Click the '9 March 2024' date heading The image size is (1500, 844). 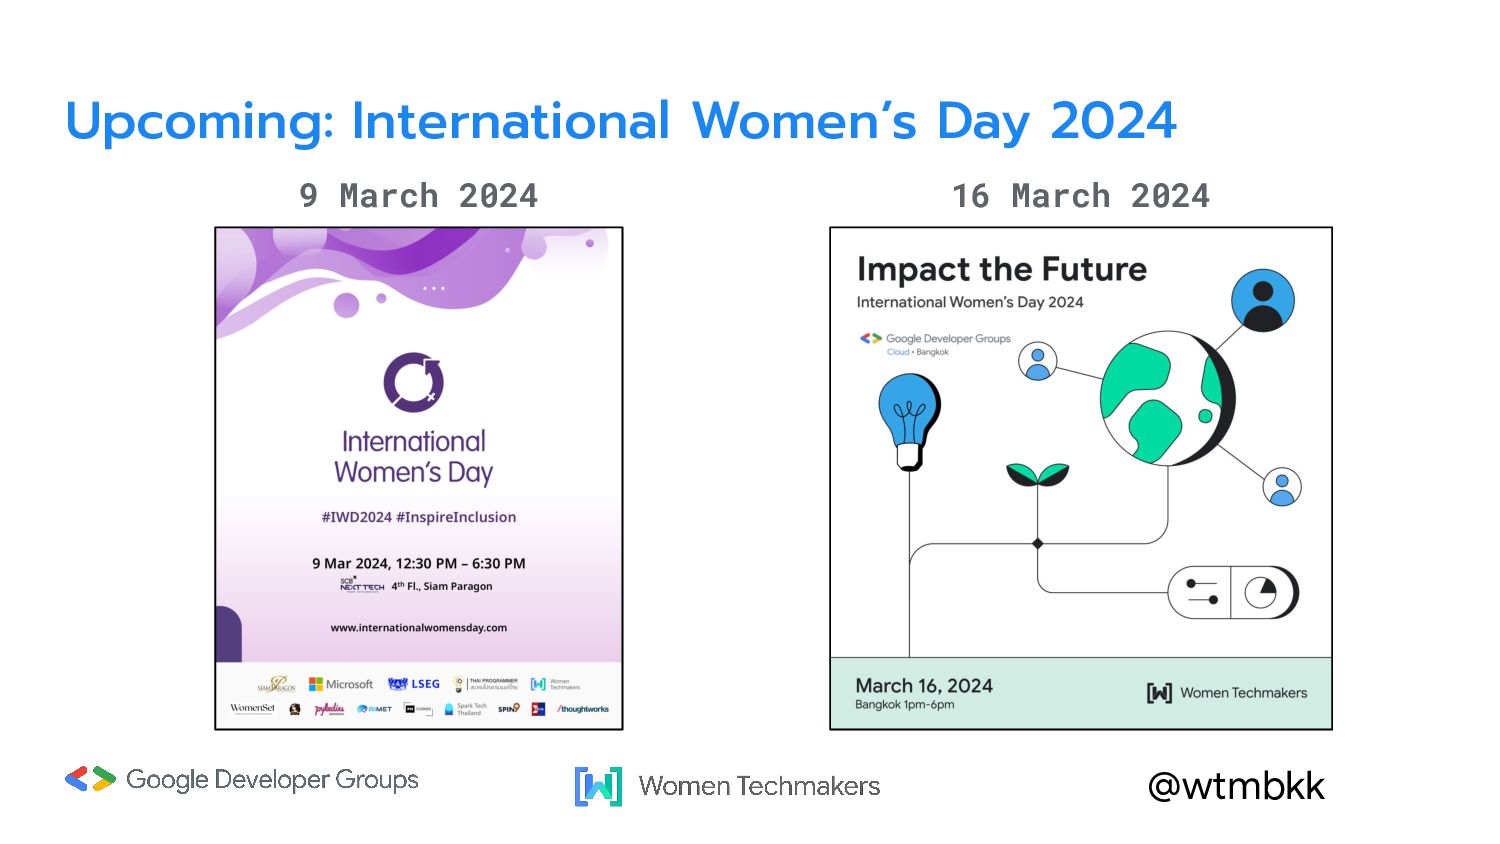[419, 195]
